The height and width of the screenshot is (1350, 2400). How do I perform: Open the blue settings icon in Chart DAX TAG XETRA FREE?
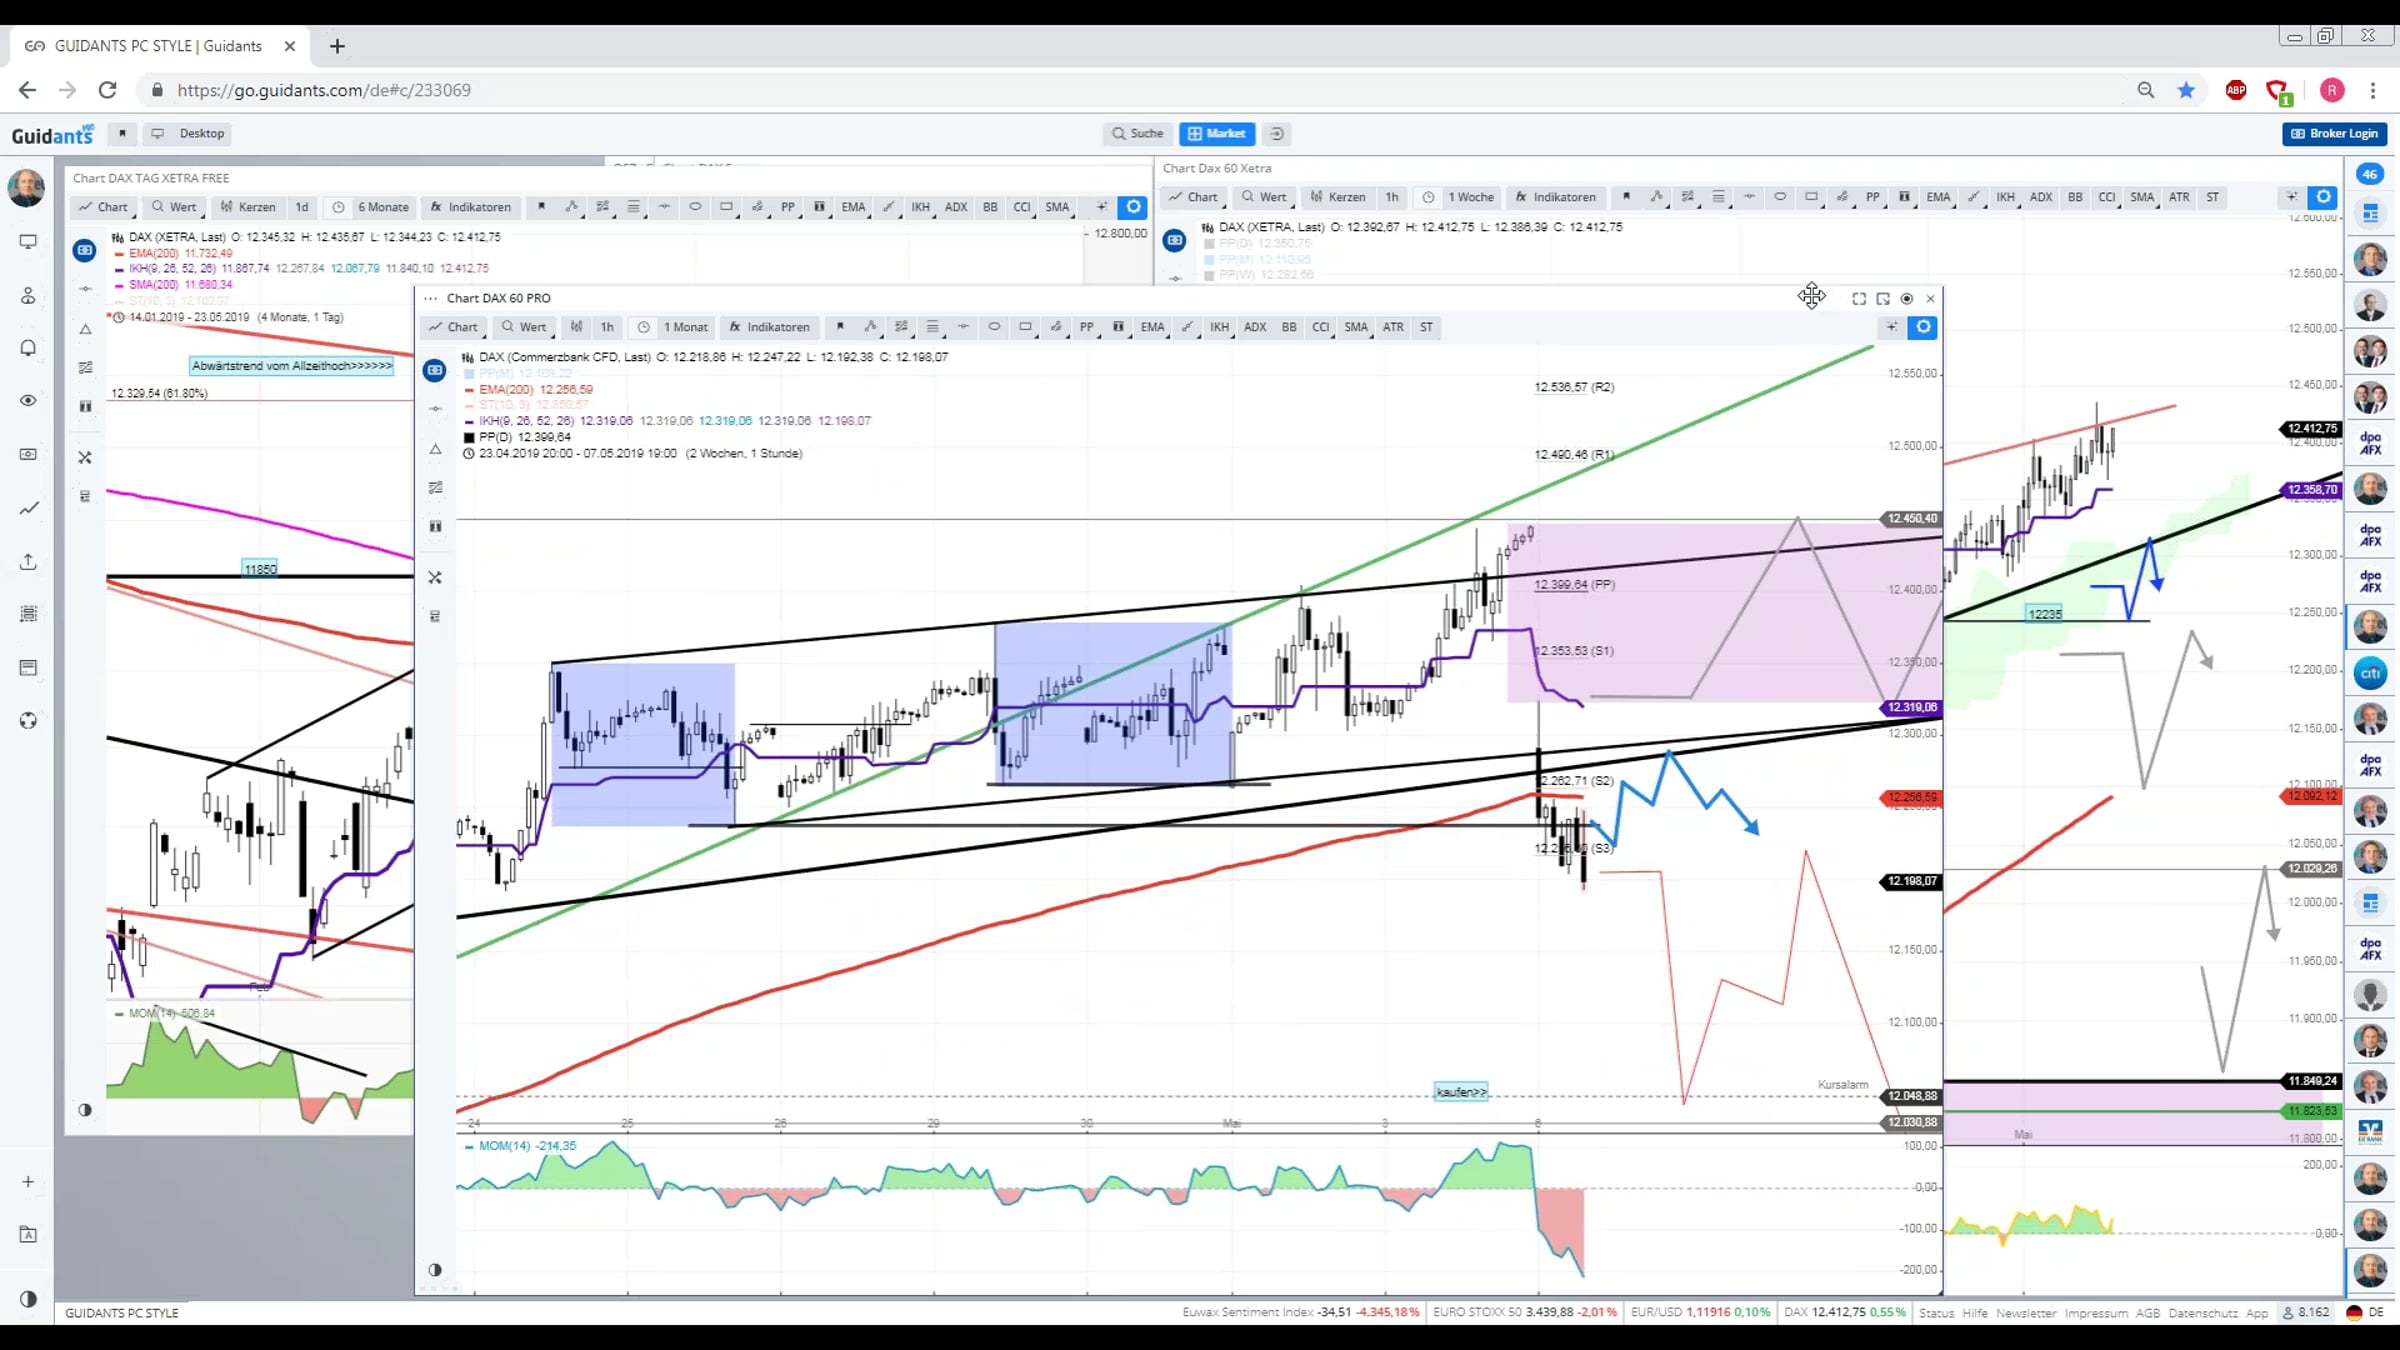(x=1133, y=207)
